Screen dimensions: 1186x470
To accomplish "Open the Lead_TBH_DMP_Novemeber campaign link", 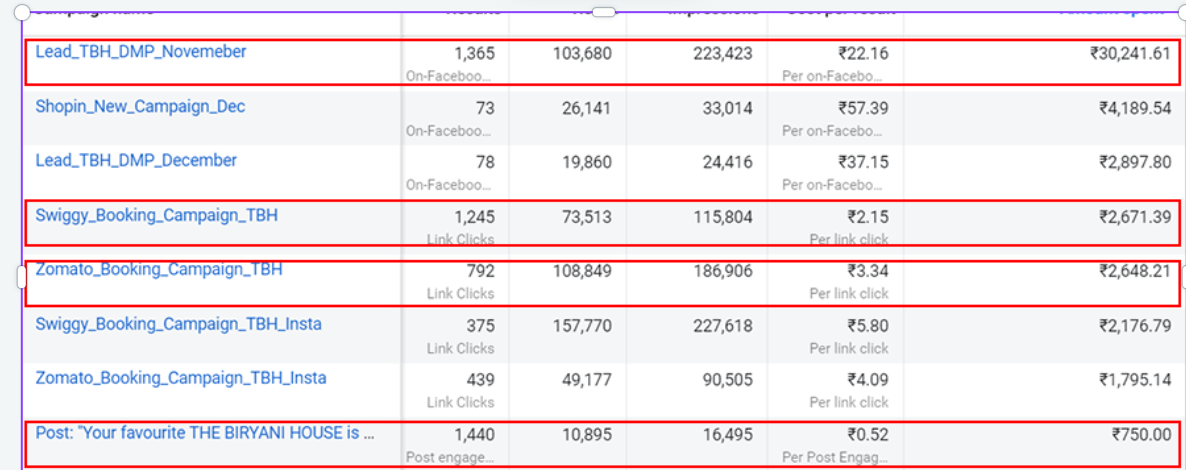I will (141, 52).
